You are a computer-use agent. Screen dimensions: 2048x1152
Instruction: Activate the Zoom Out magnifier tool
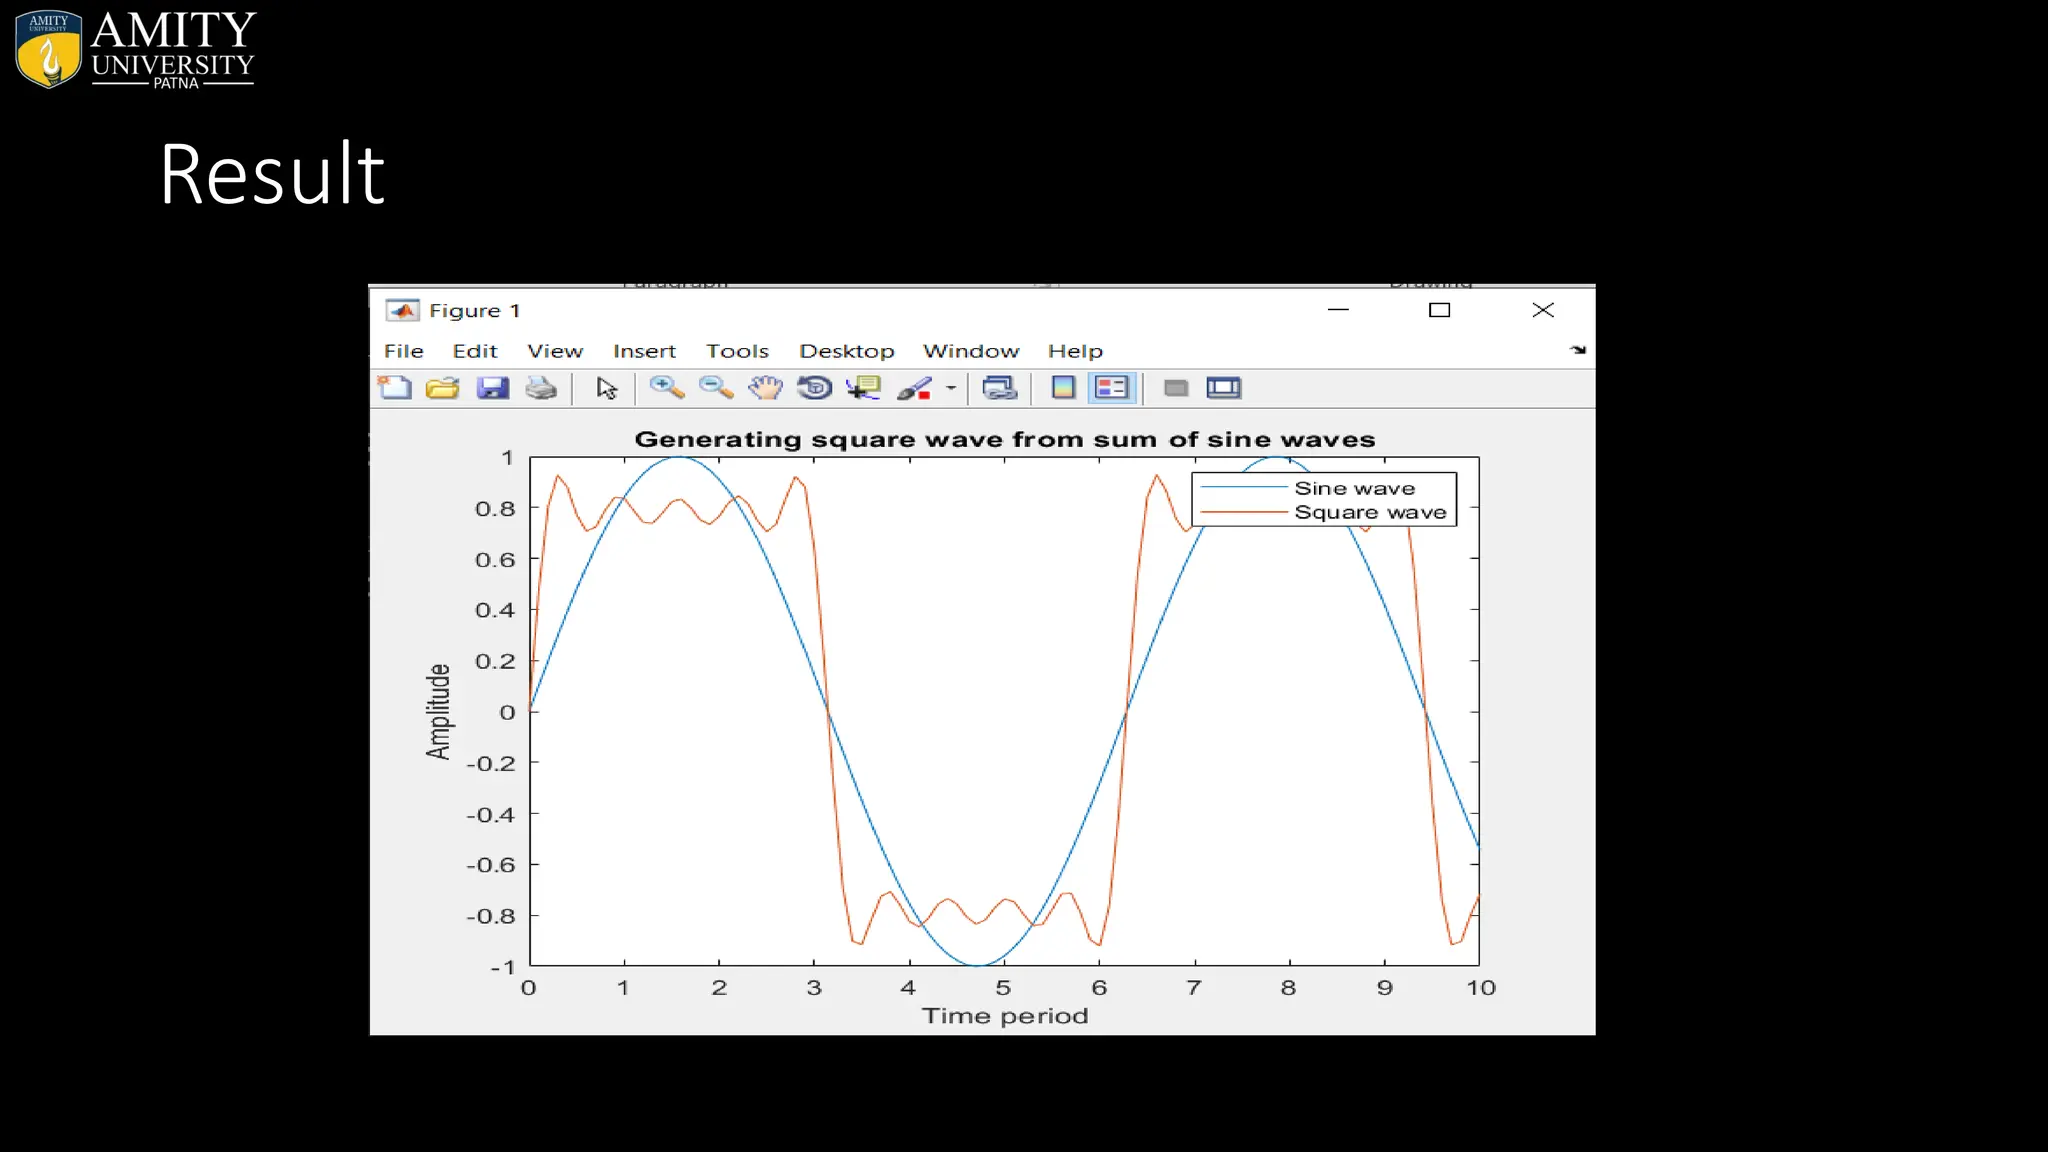click(716, 388)
